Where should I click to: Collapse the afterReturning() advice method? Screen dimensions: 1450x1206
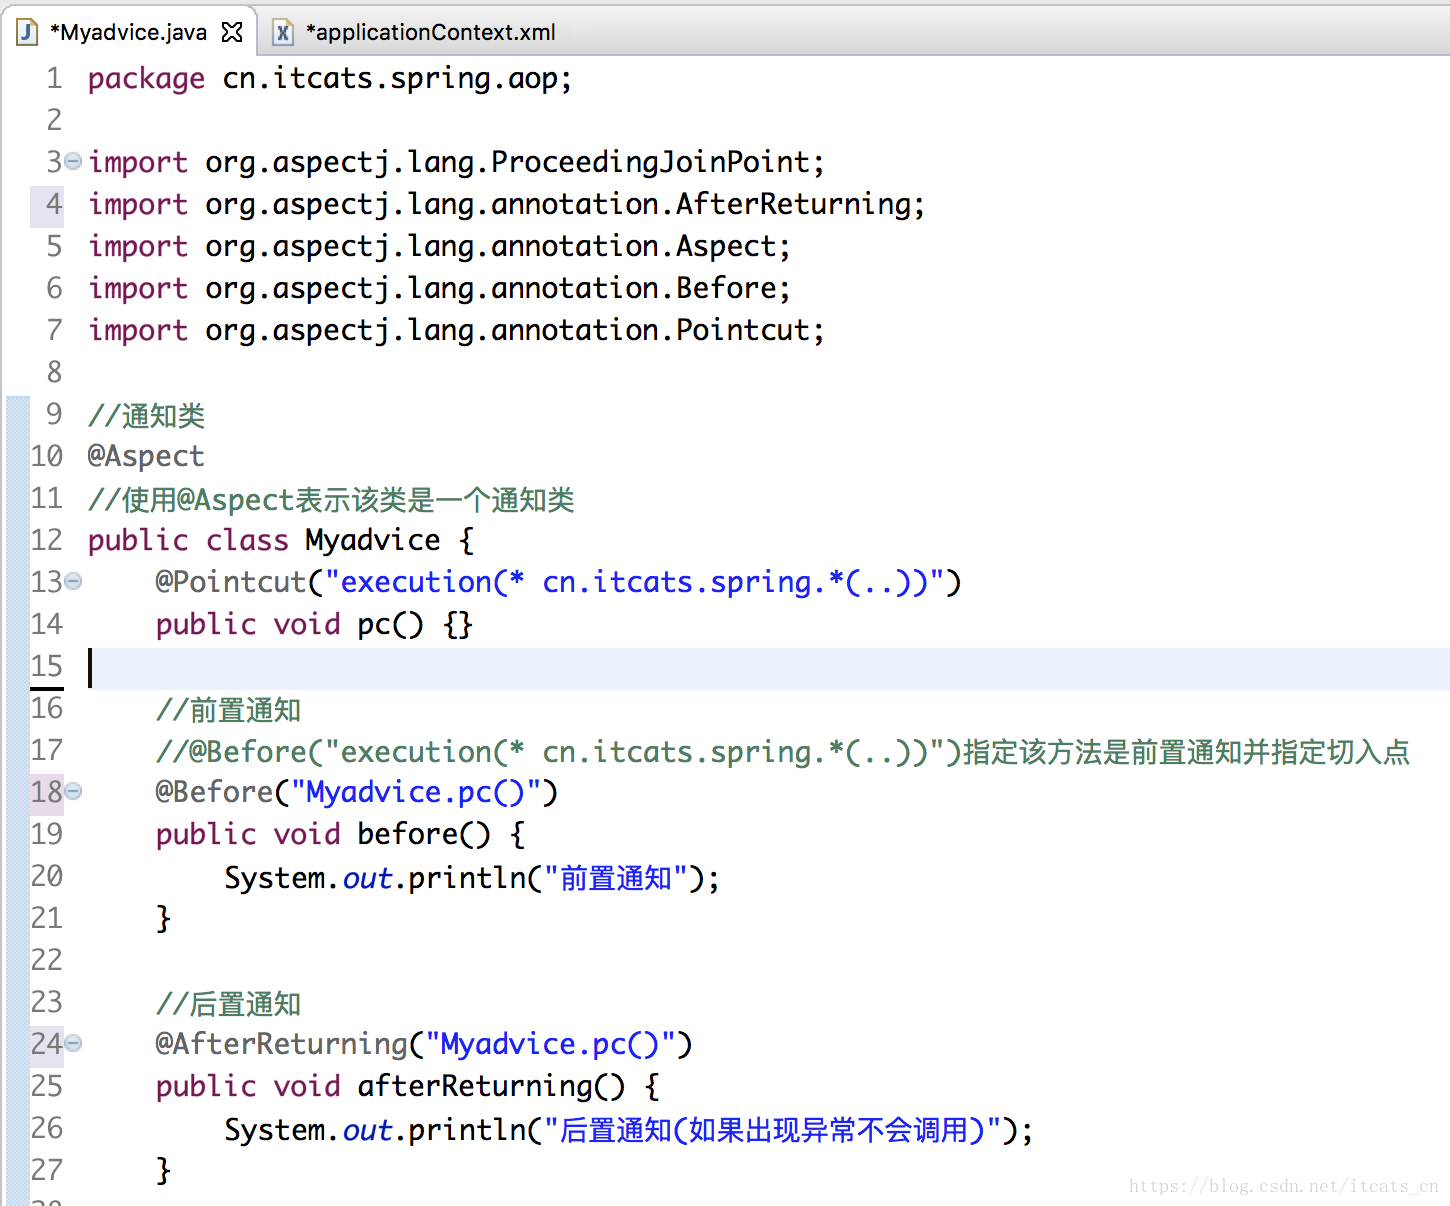click(73, 1043)
